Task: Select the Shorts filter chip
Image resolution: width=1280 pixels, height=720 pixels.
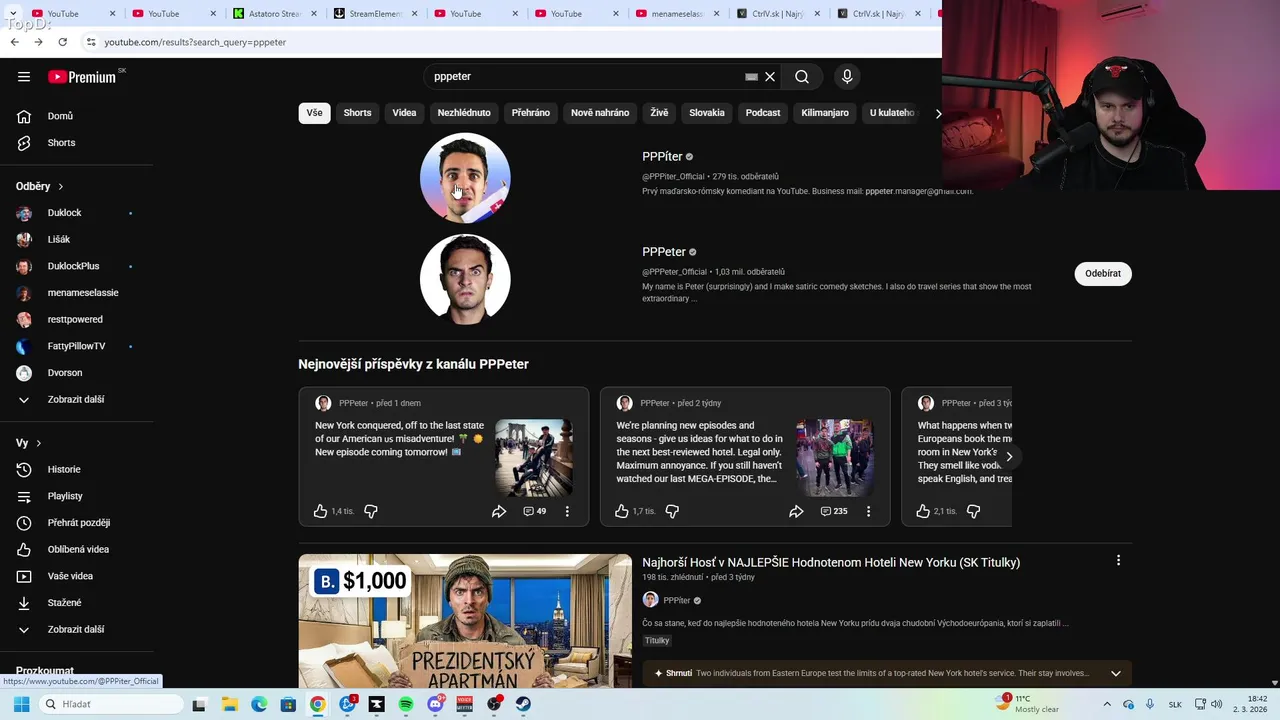Action: tap(357, 113)
